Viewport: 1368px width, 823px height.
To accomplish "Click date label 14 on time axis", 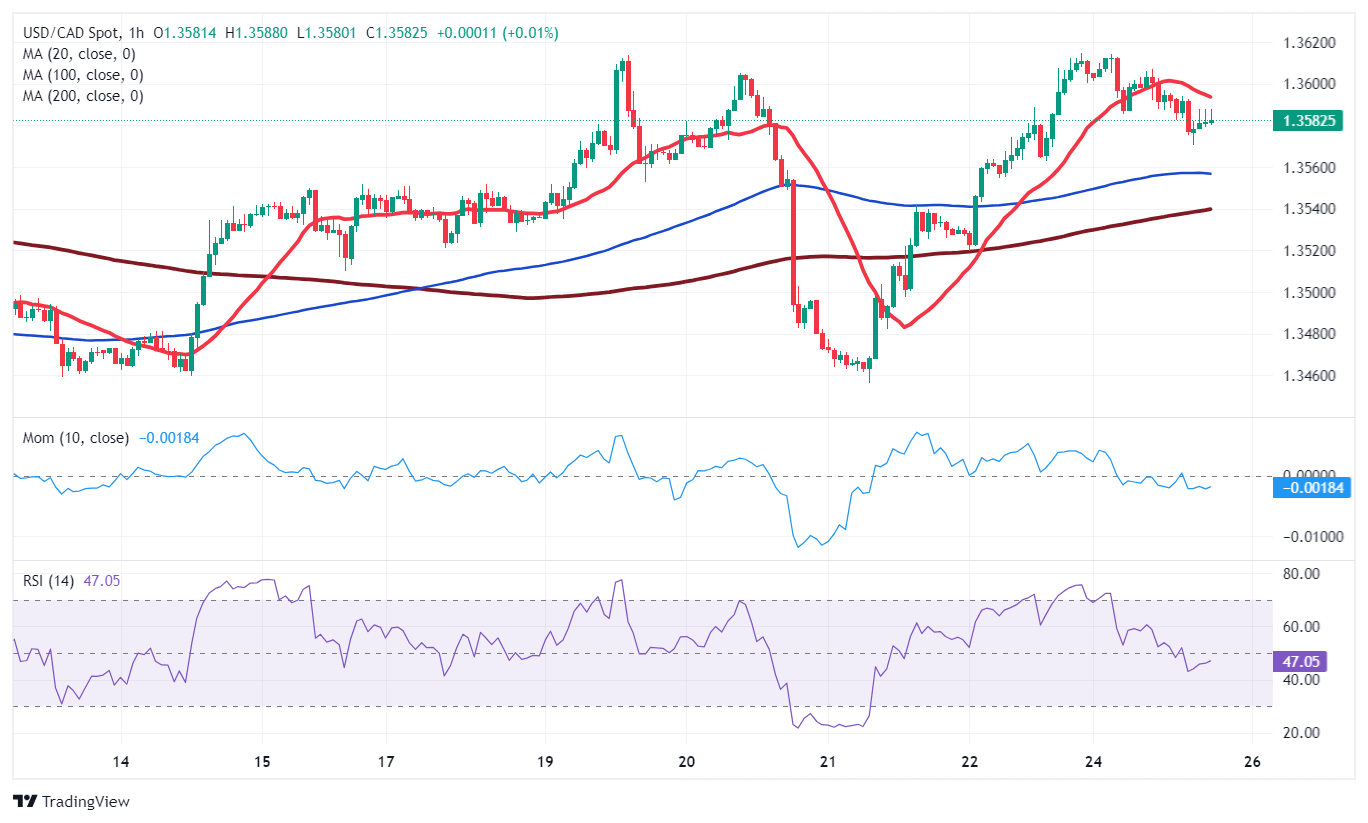I will pyautogui.click(x=121, y=762).
